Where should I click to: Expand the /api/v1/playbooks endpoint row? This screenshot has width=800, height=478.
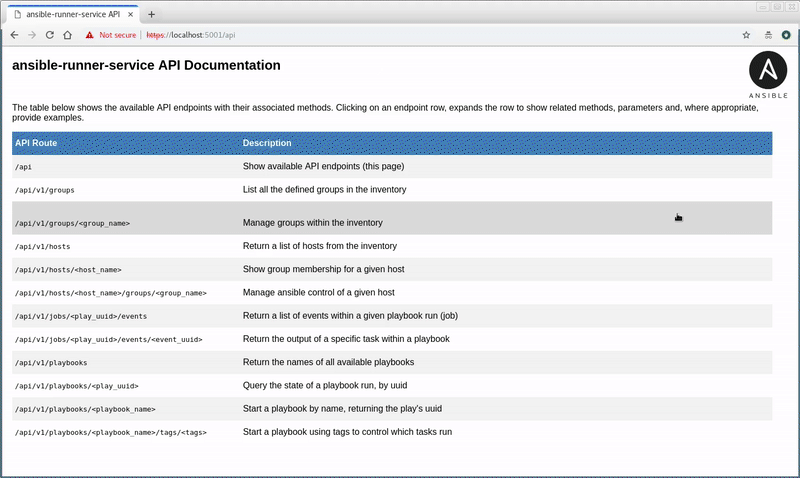[392, 362]
